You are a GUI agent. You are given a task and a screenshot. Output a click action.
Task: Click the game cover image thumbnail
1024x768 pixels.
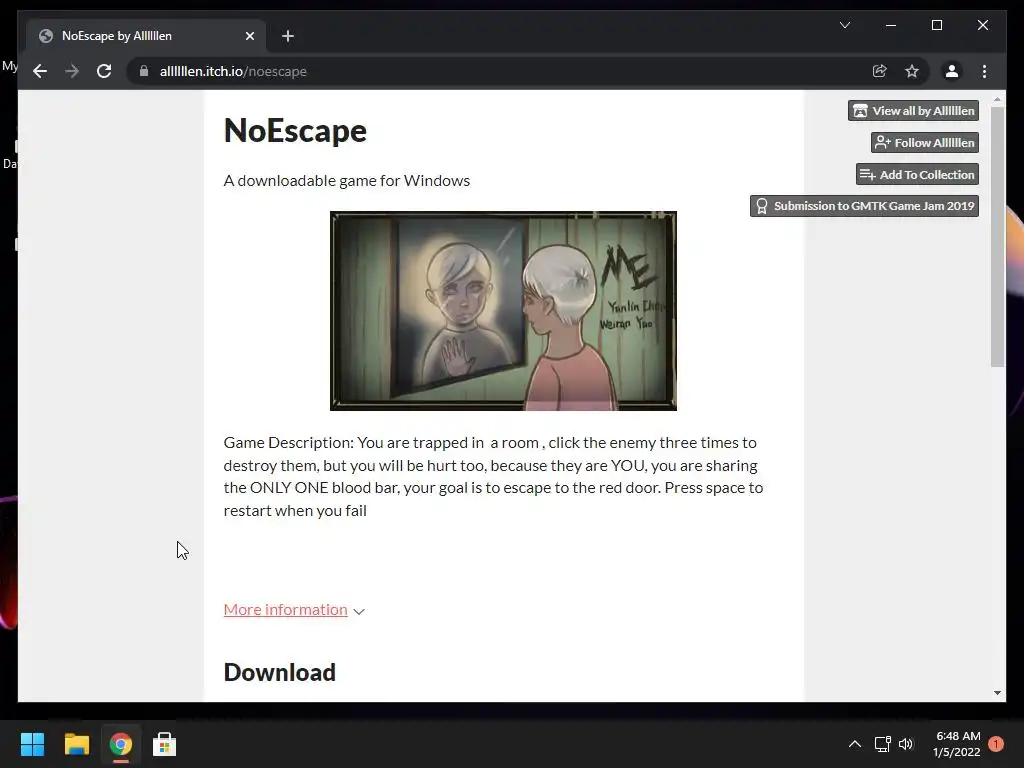point(503,311)
